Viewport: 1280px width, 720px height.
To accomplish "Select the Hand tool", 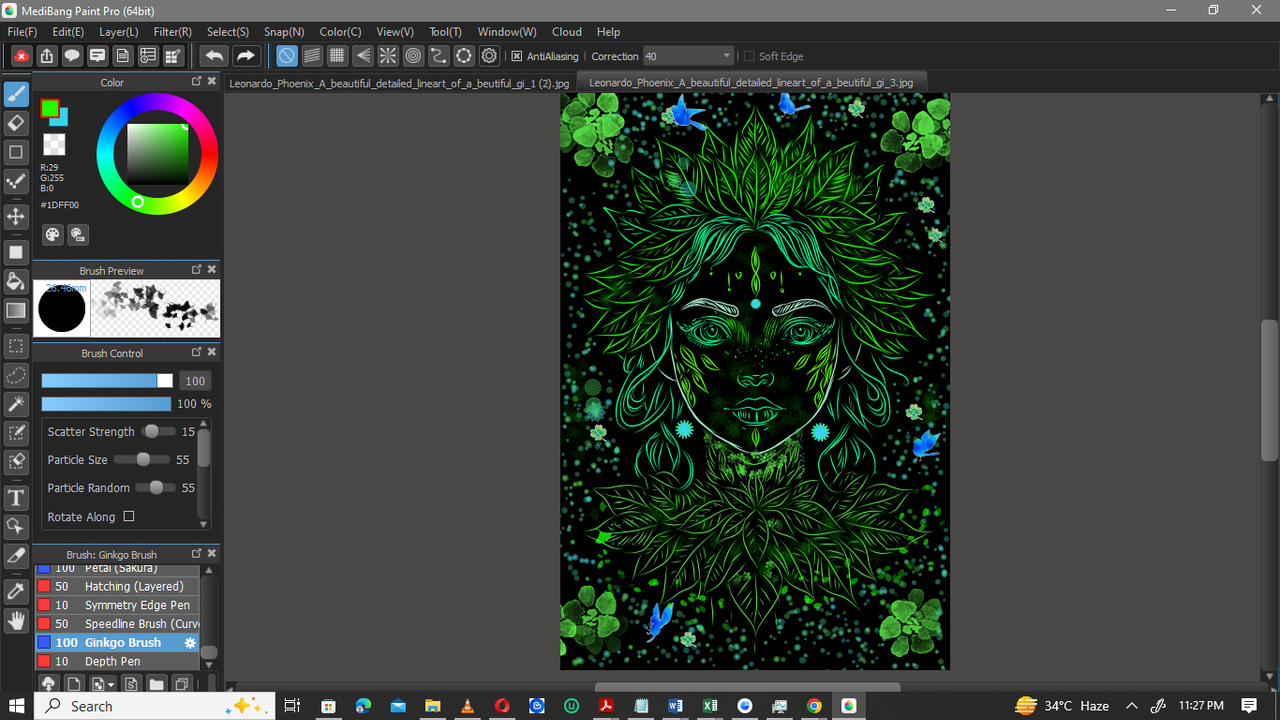I will [16, 621].
